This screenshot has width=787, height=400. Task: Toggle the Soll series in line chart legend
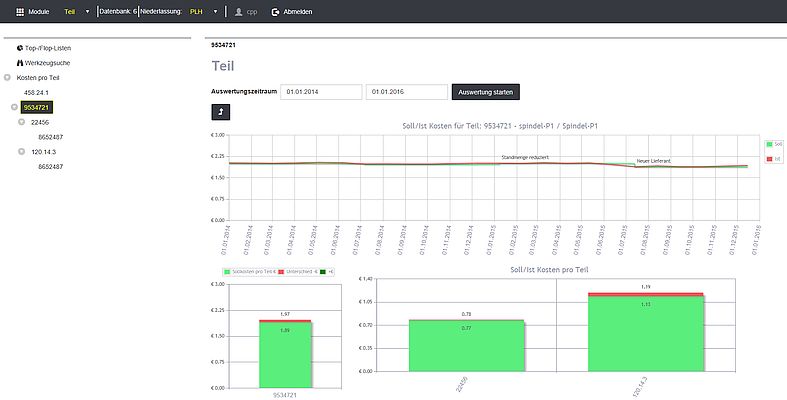(x=771, y=144)
